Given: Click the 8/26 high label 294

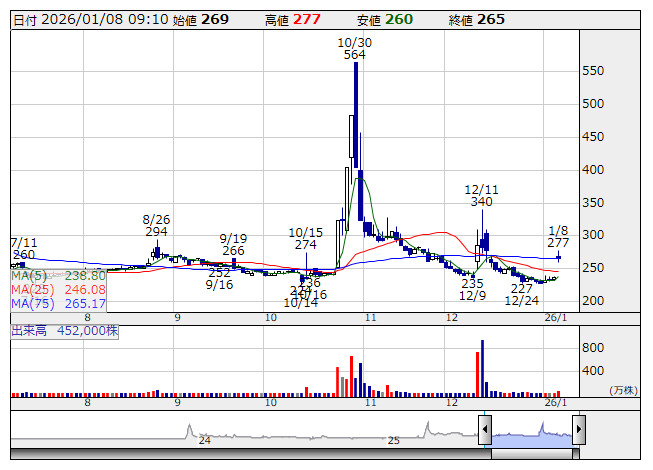Looking at the screenshot, I should [x=156, y=232].
